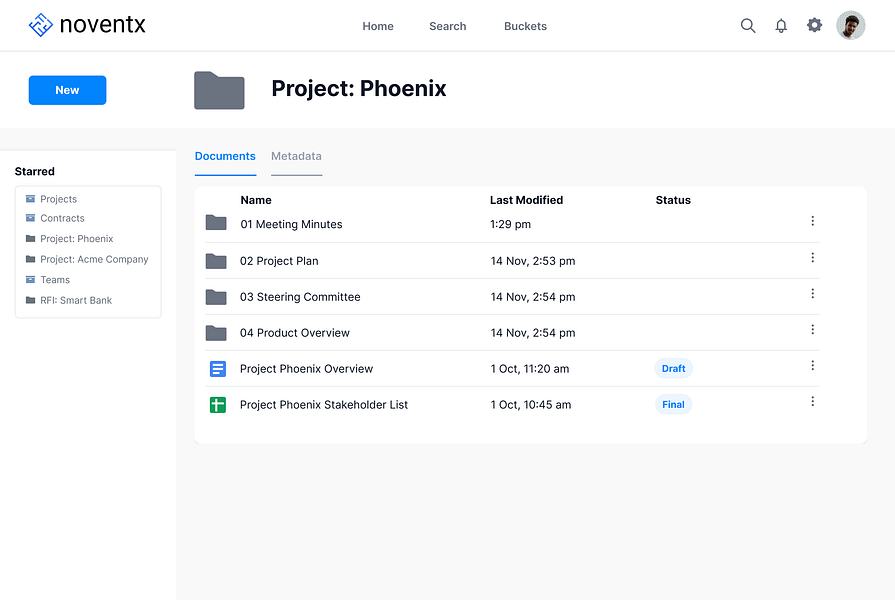Open more options for 03 Steering Committee
The image size is (895, 600).
pos(812,293)
